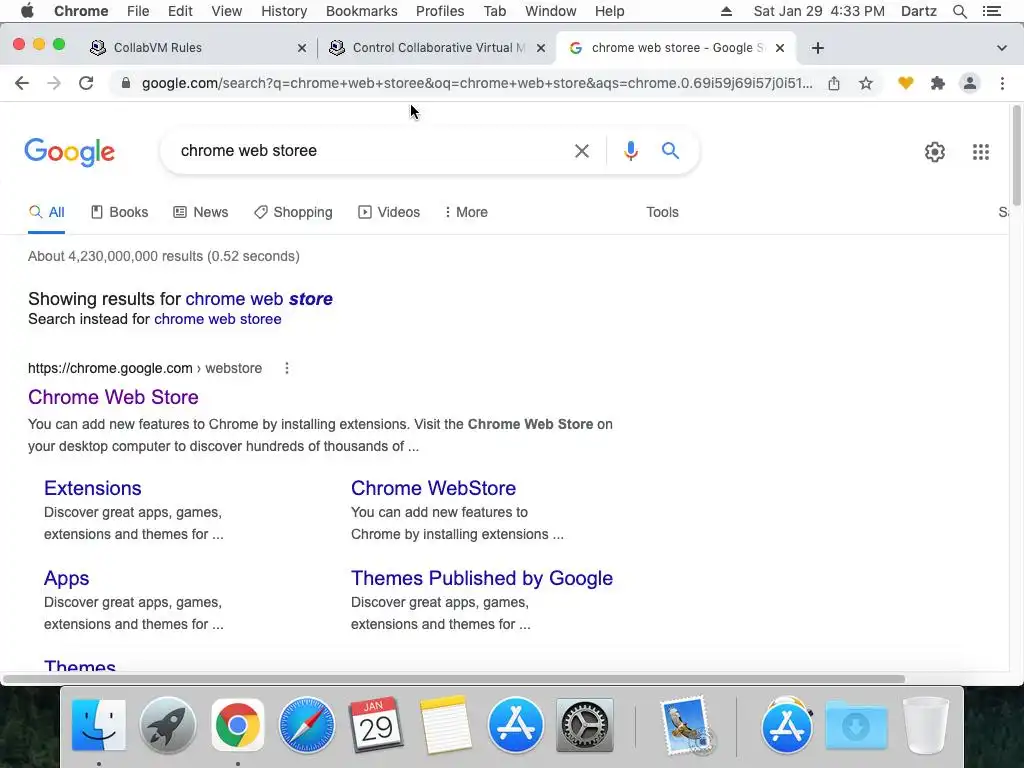Click the corrected chrome web store link

click(x=259, y=299)
